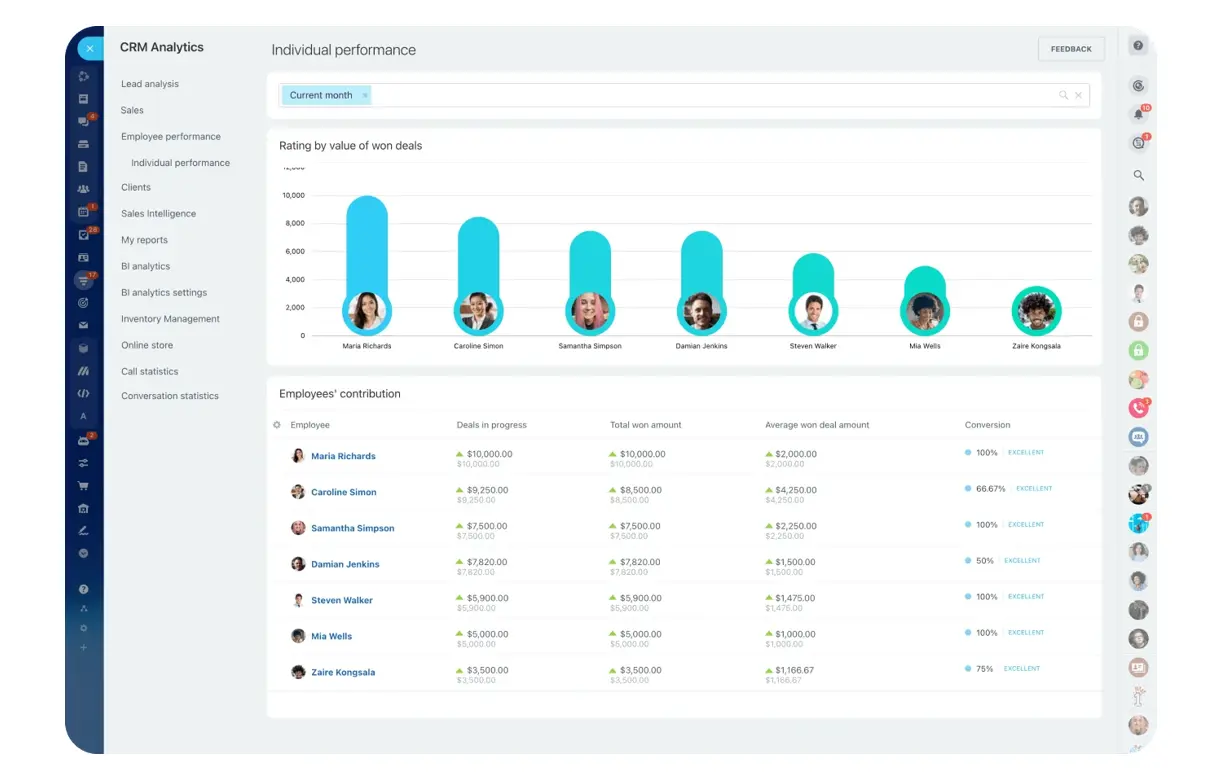Open the shopping cart icon in the left rail
The width and height of the screenshot is (1229, 772).
coord(84,486)
